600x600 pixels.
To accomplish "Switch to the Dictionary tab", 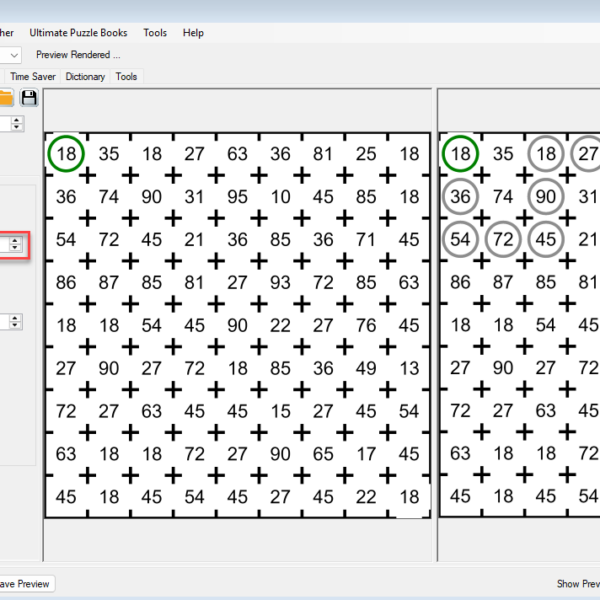I will (x=85, y=76).
